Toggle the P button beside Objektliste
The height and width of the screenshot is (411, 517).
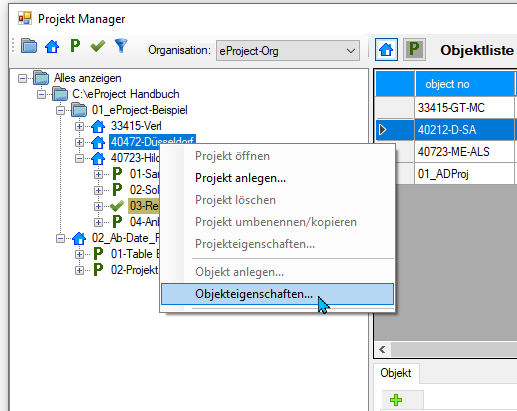pos(414,50)
